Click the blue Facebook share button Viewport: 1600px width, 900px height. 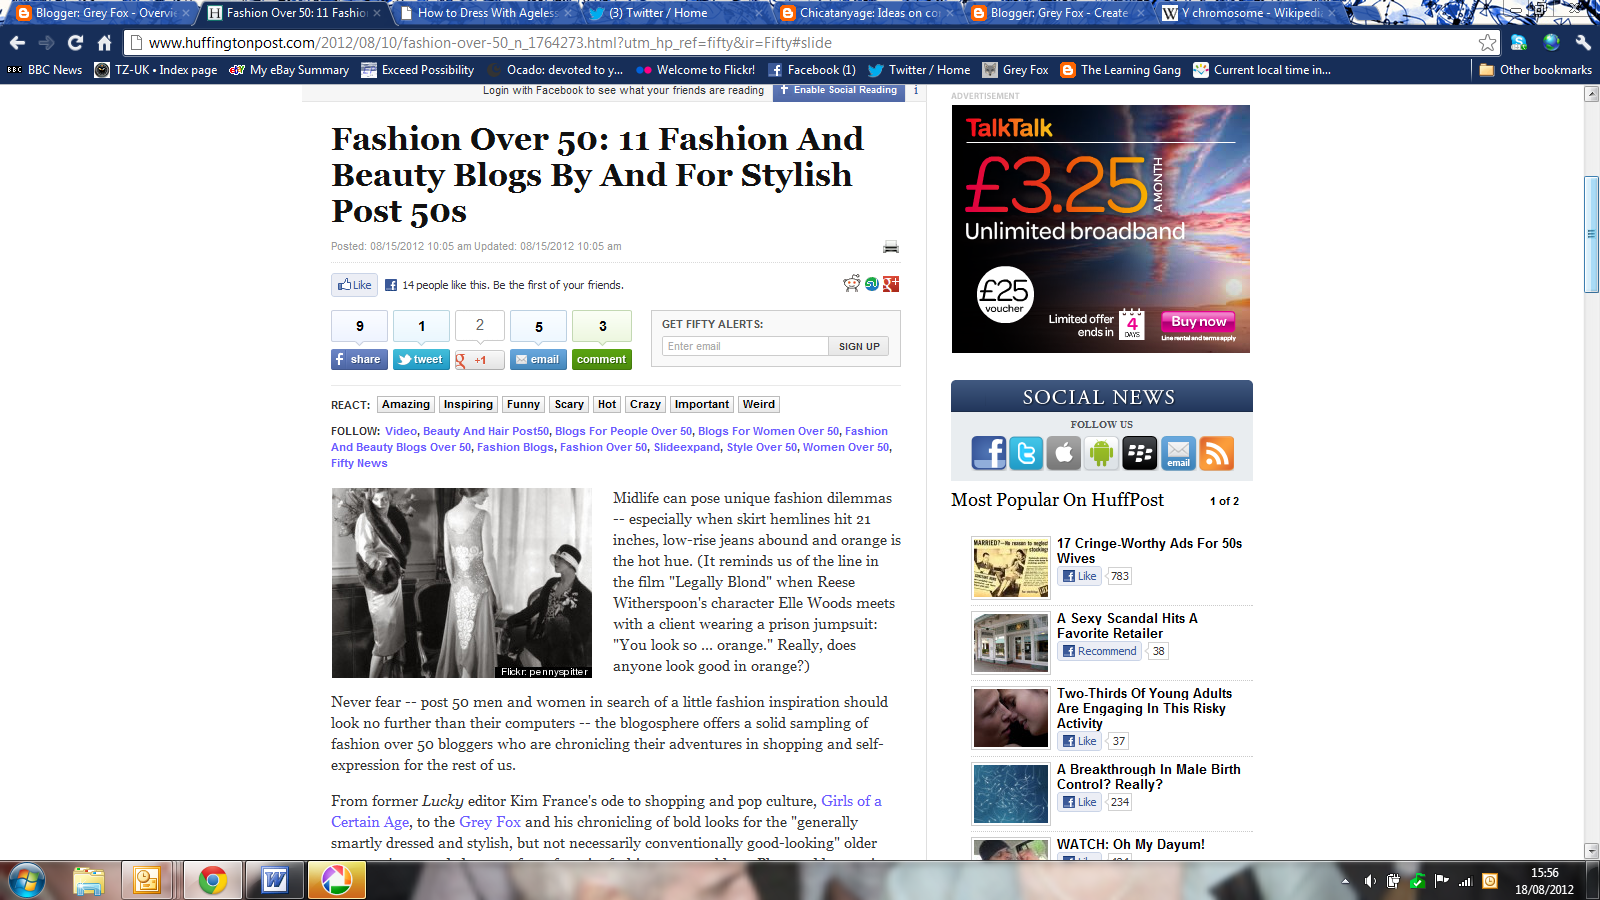click(x=359, y=359)
